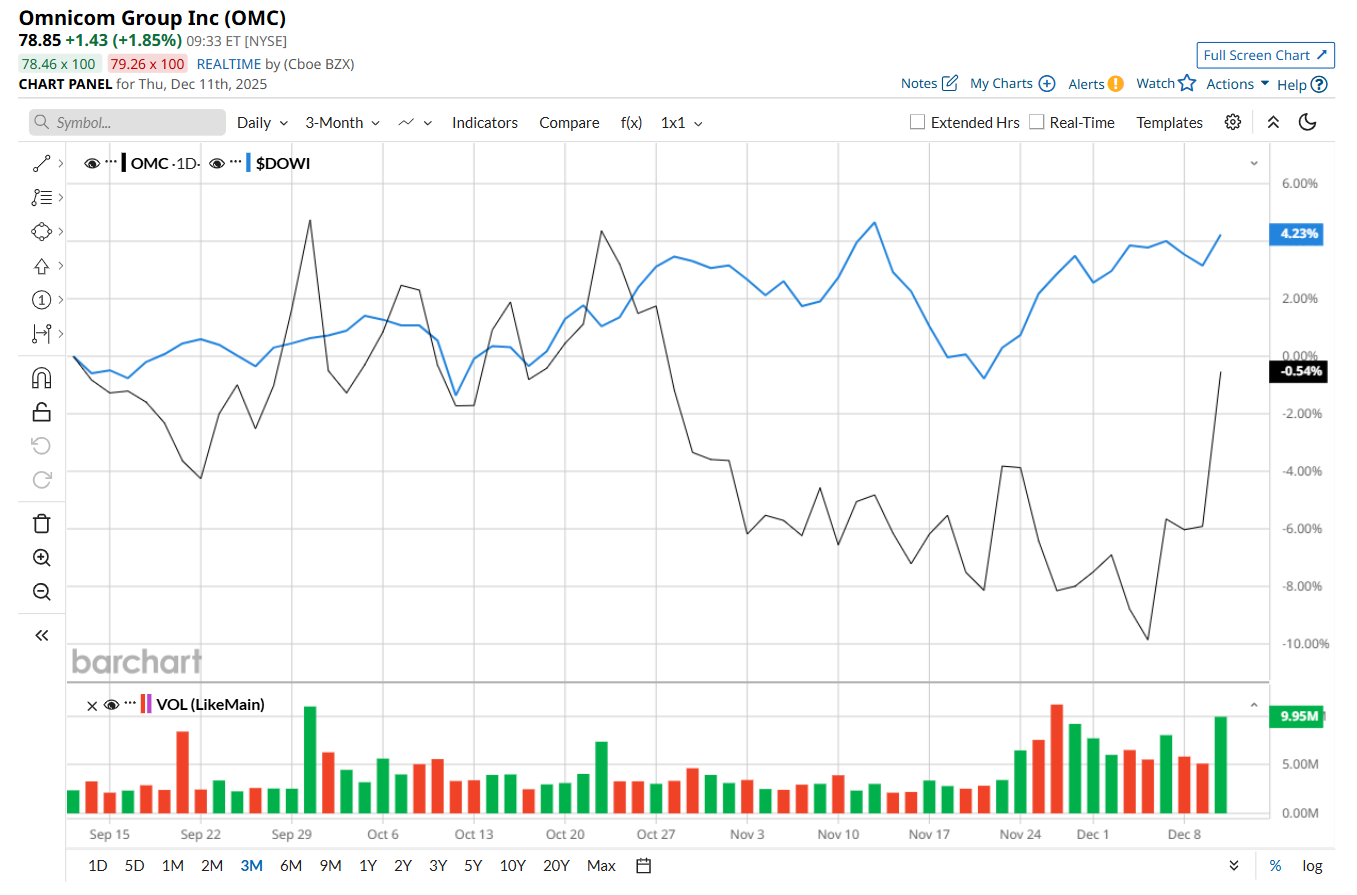Click the OMC black color swatch
Image resolution: width=1357 pixels, height=895 pixels.
(124, 163)
